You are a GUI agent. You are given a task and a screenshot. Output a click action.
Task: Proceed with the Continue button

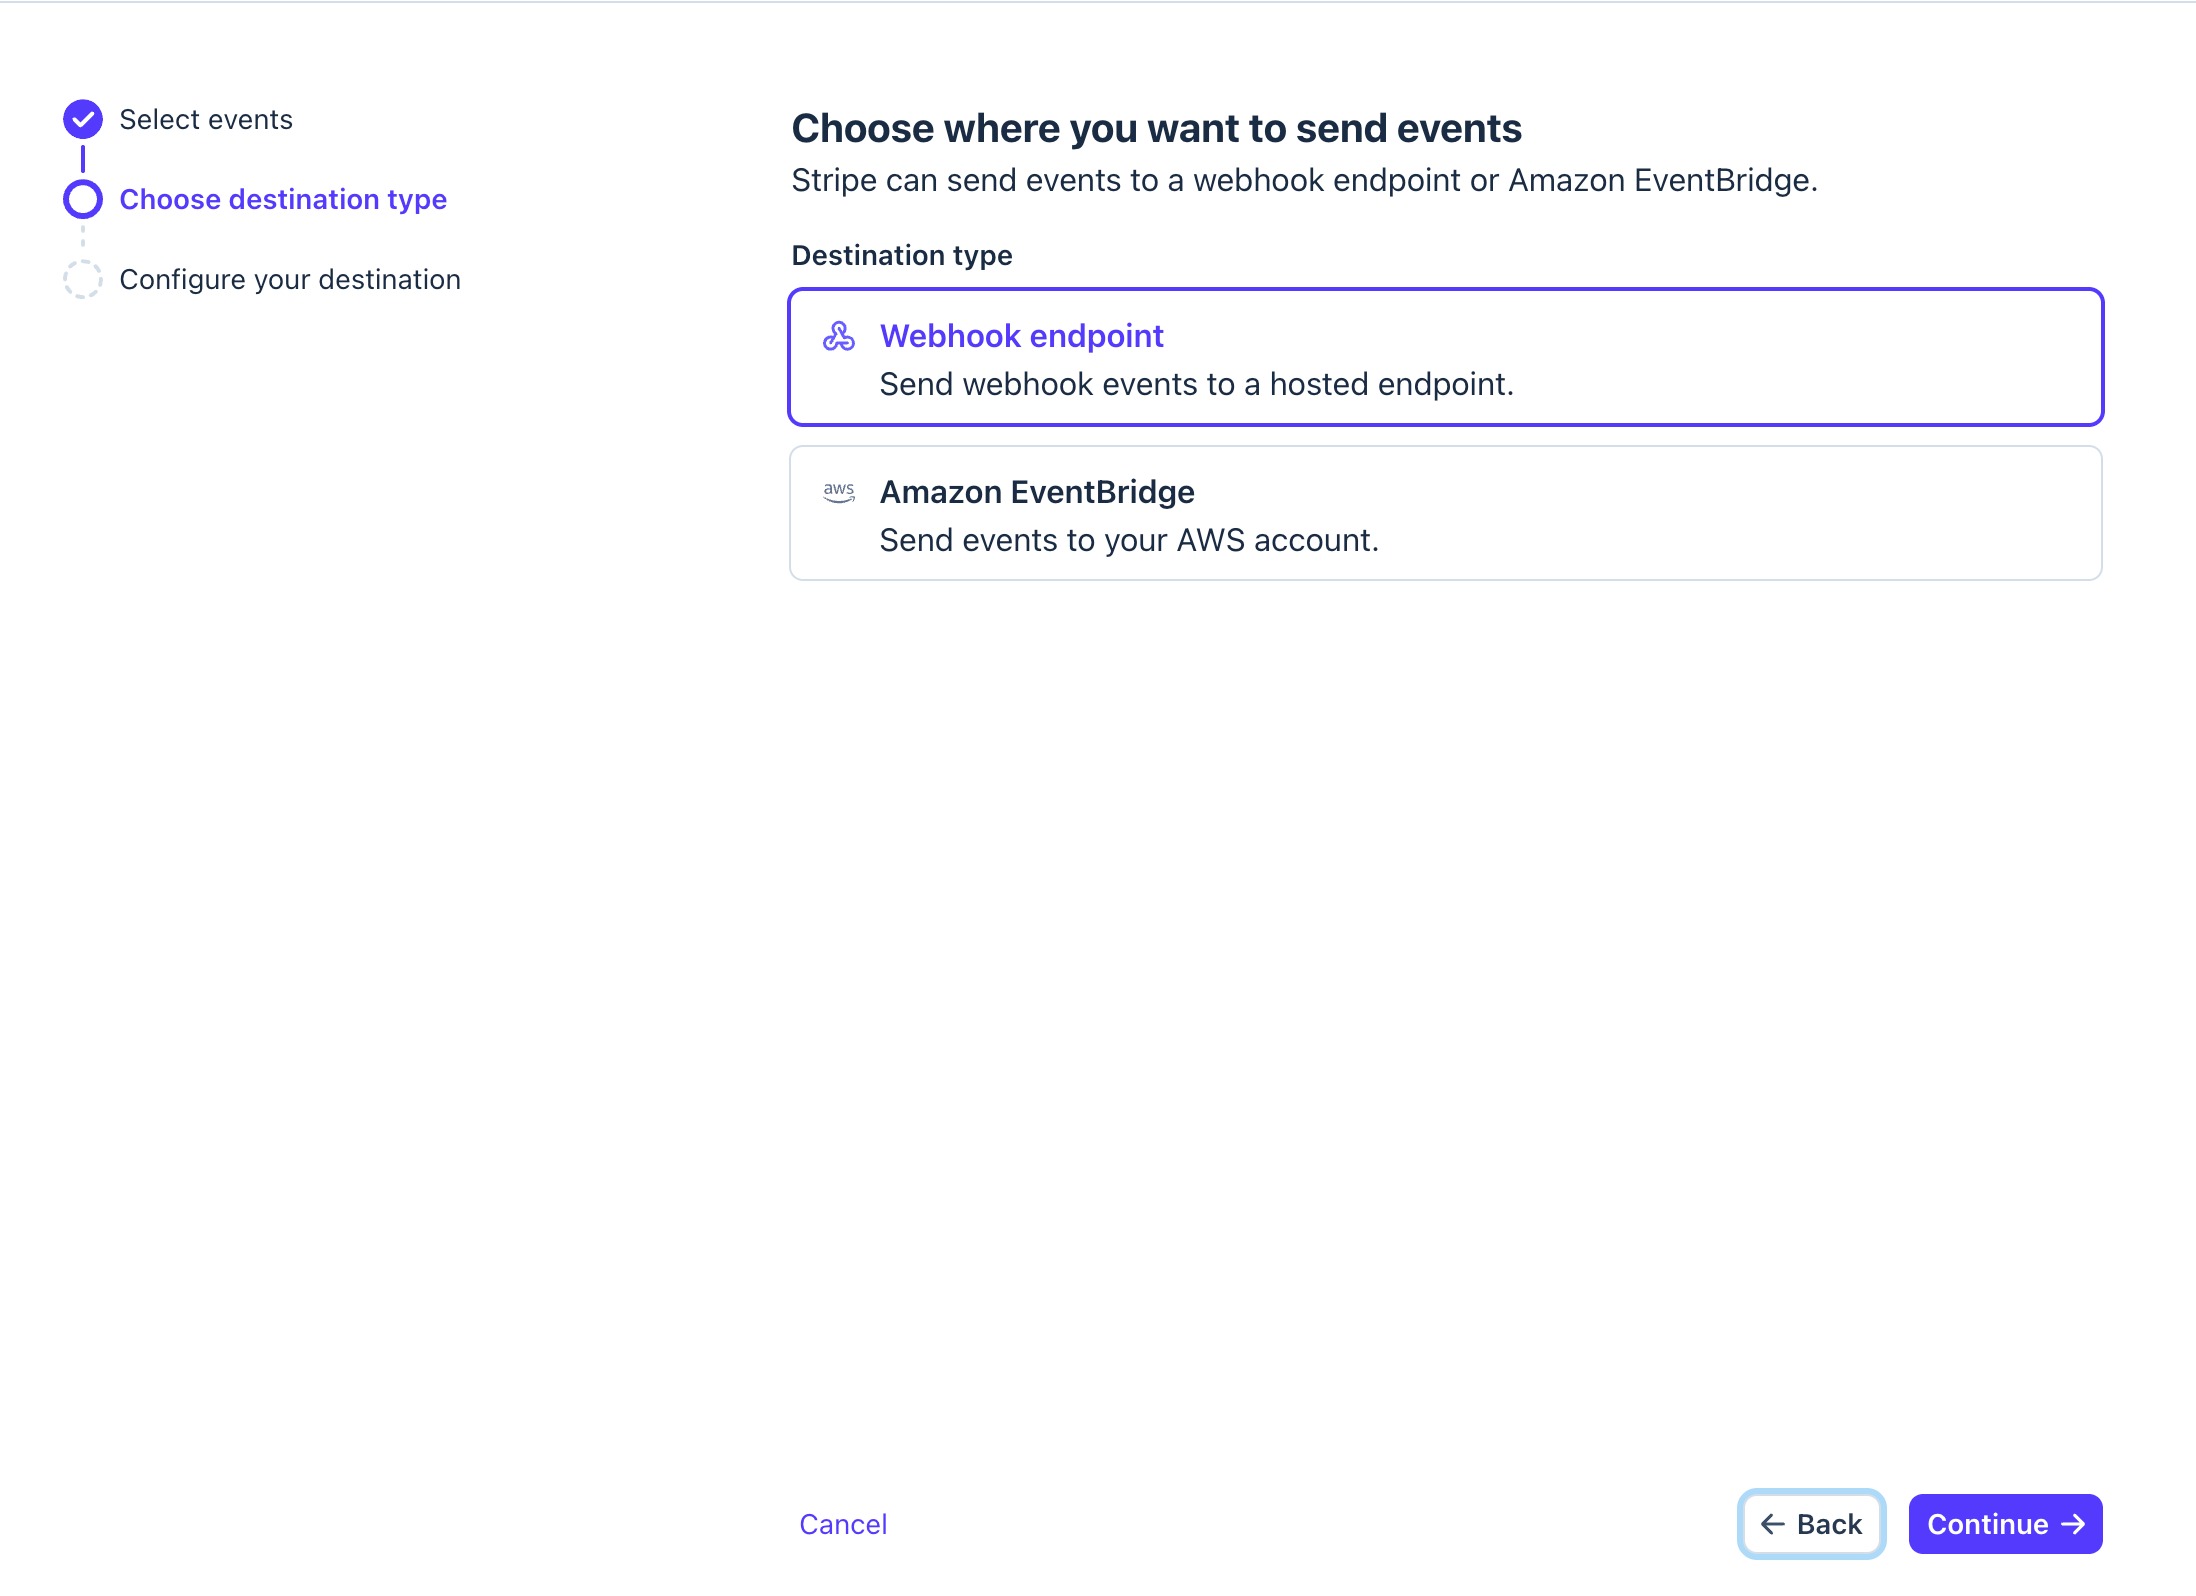(2005, 1524)
